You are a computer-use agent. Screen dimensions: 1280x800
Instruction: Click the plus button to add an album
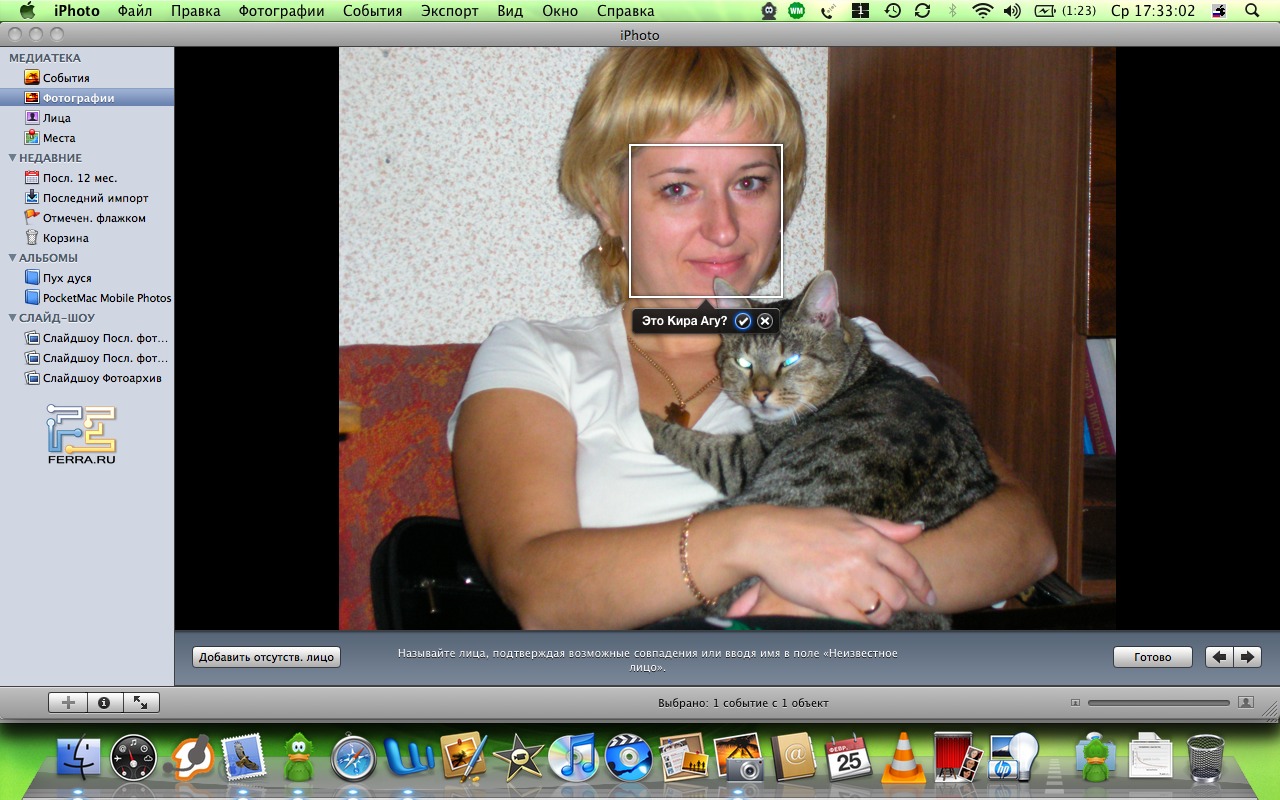tap(68, 703)
